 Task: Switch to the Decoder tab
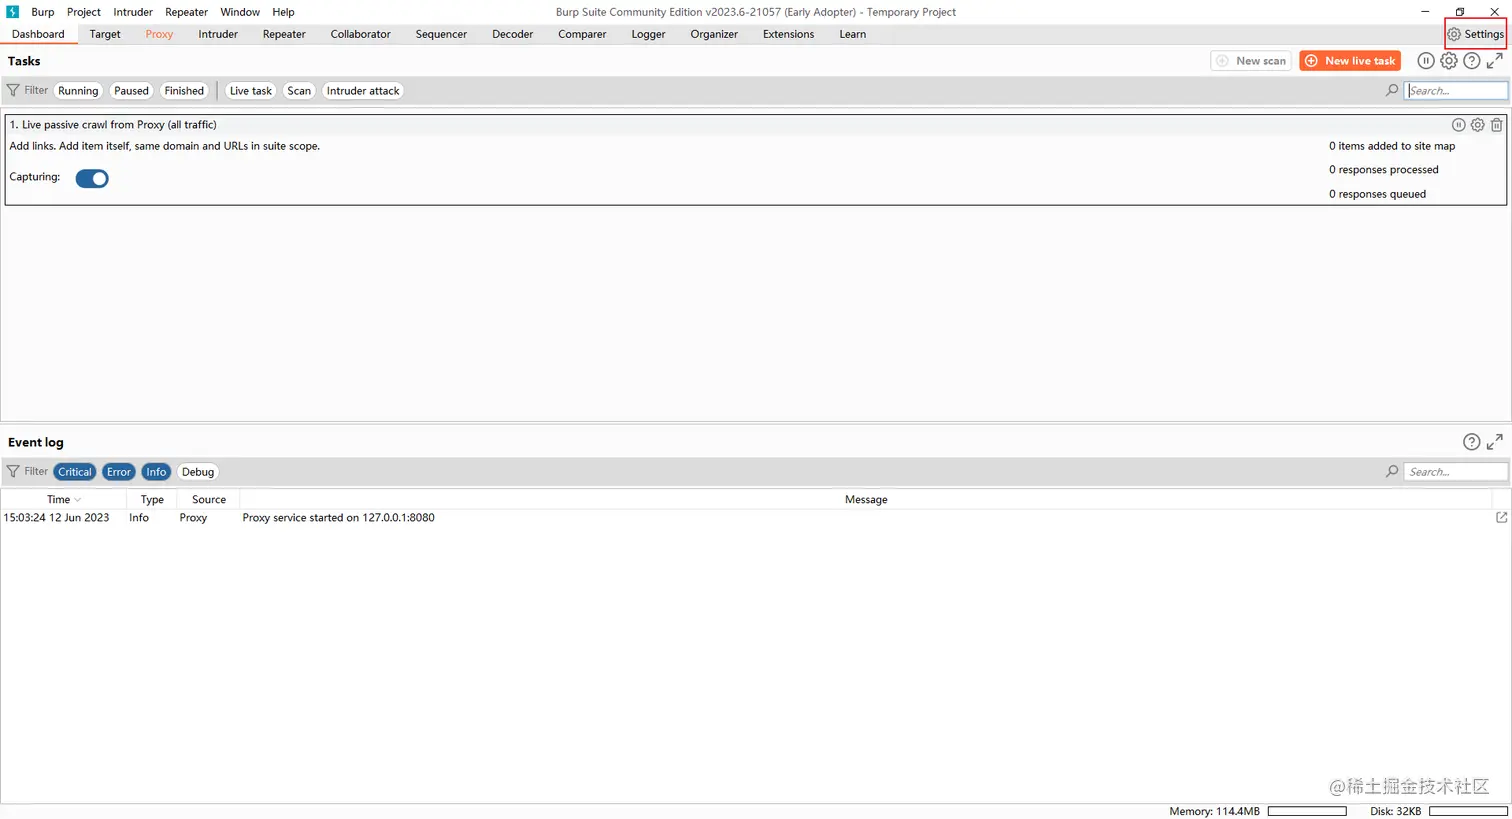click(512, 34)
